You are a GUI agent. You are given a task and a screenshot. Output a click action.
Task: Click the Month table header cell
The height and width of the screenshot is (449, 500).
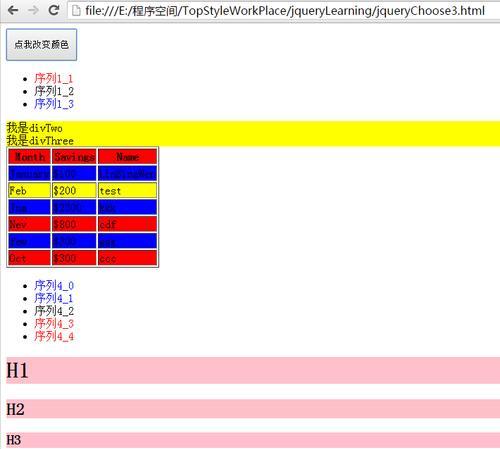click(x=29, y=157)
